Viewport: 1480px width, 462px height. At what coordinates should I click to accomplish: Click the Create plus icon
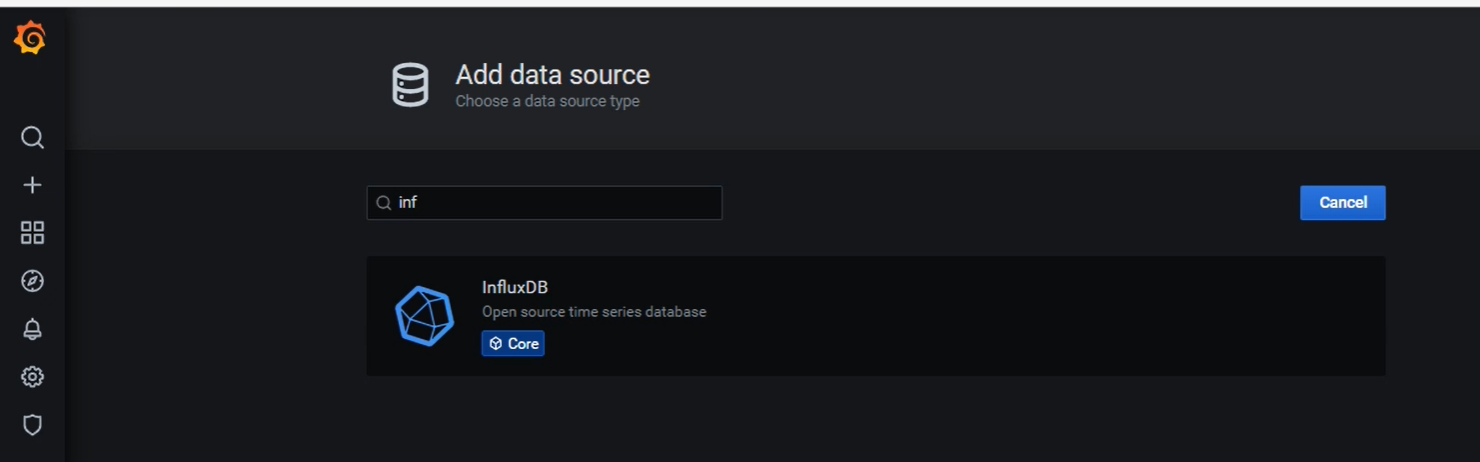coord(32,185)
